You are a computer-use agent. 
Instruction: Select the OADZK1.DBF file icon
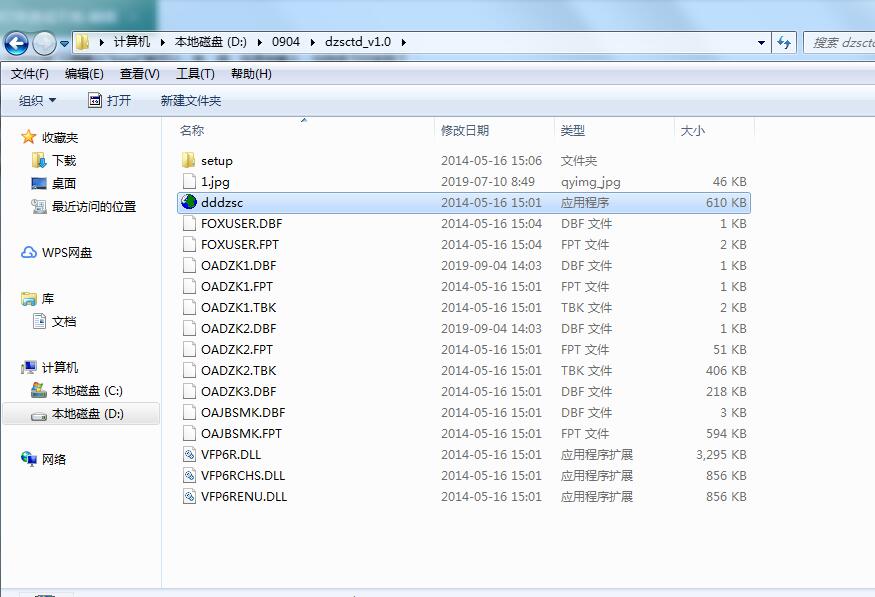tap(189, 265)
